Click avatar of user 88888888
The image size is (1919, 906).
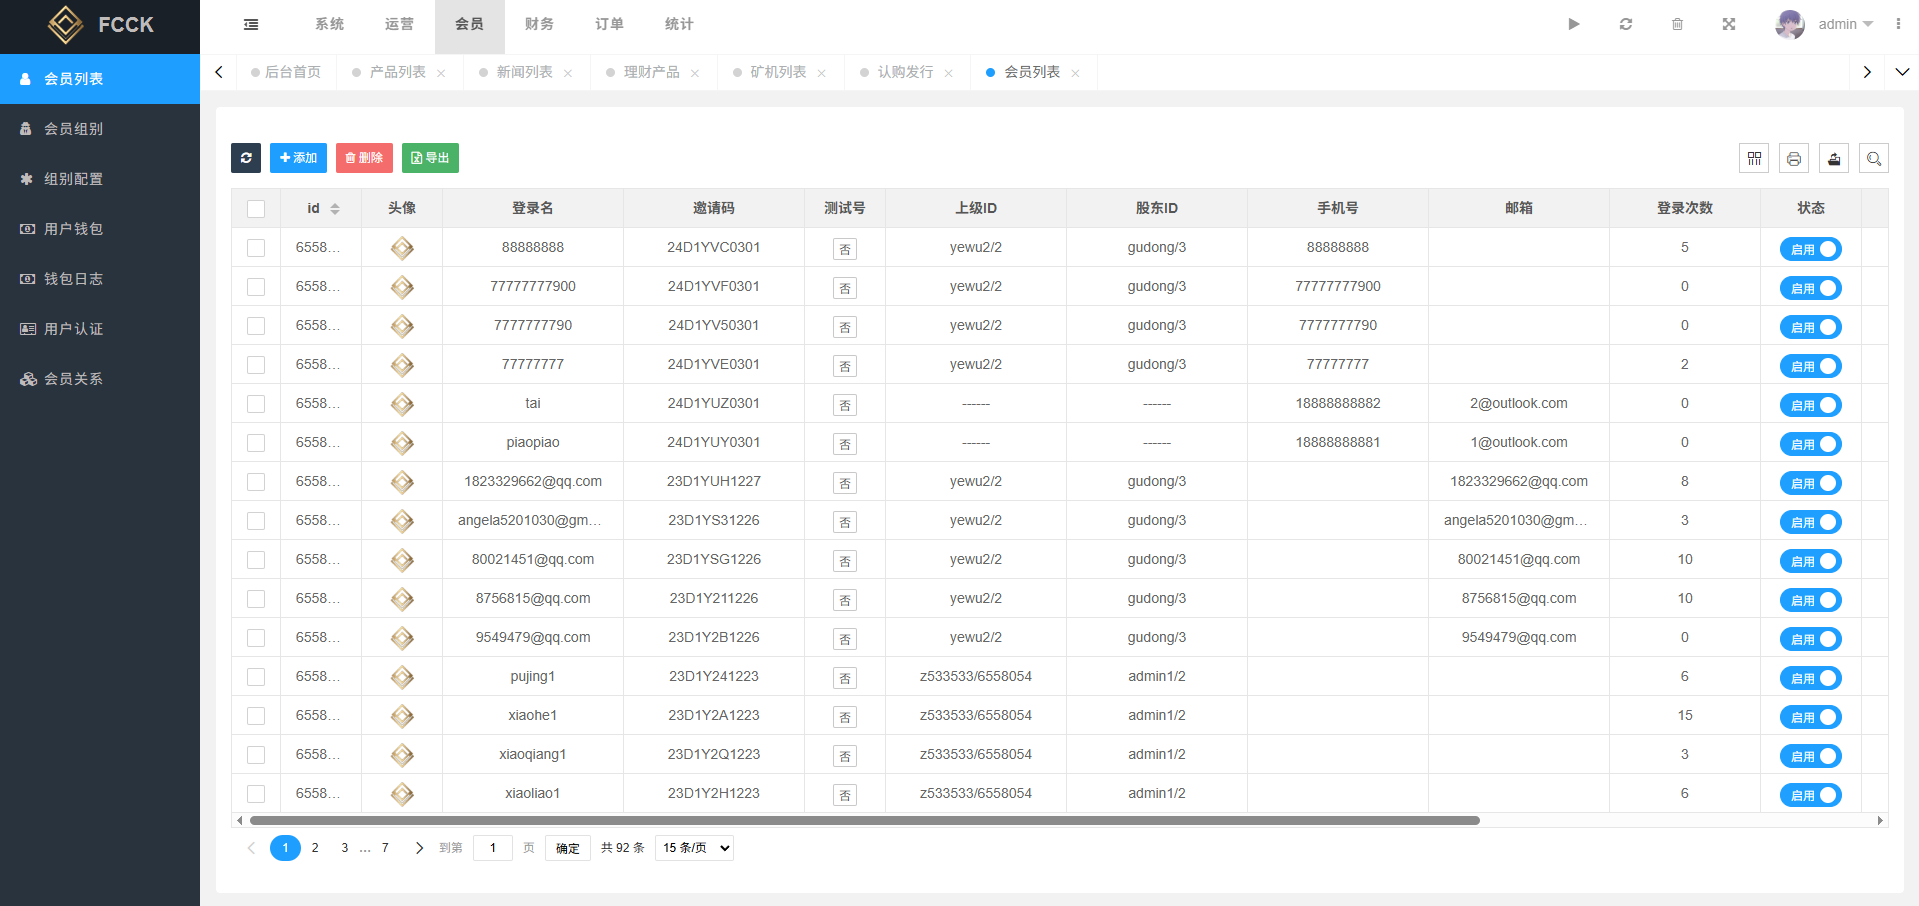tap(402, 248)
